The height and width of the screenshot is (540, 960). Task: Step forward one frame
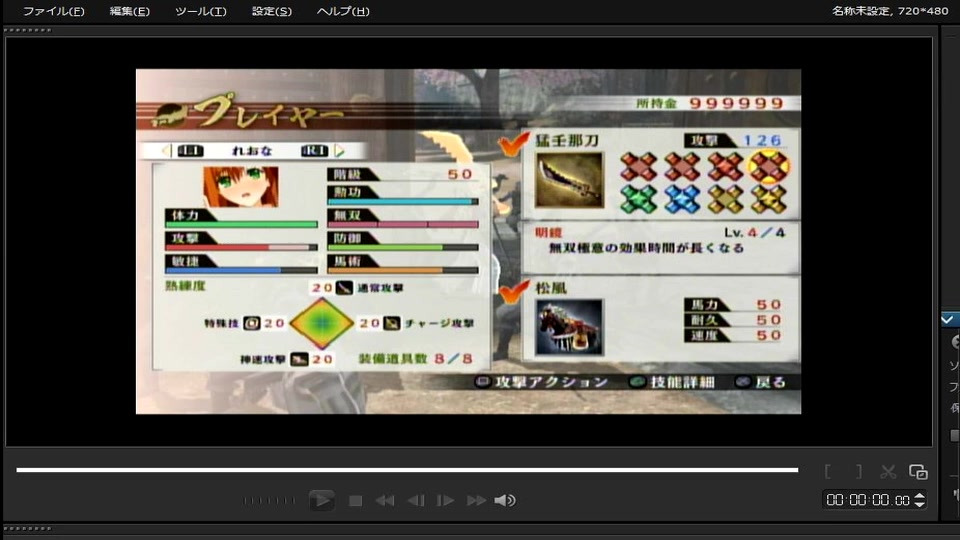tap(445, 501)
